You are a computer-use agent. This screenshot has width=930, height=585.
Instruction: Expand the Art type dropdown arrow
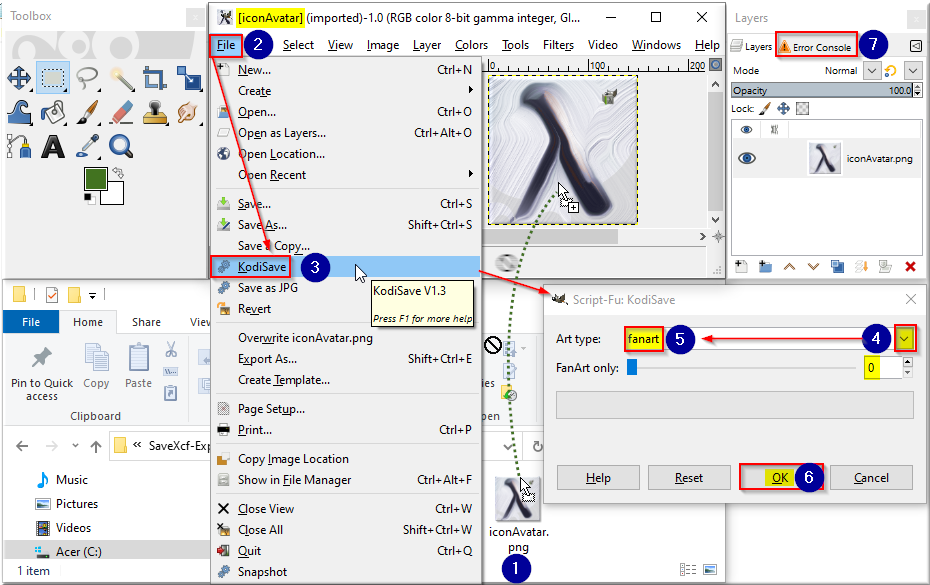(904, 339)
